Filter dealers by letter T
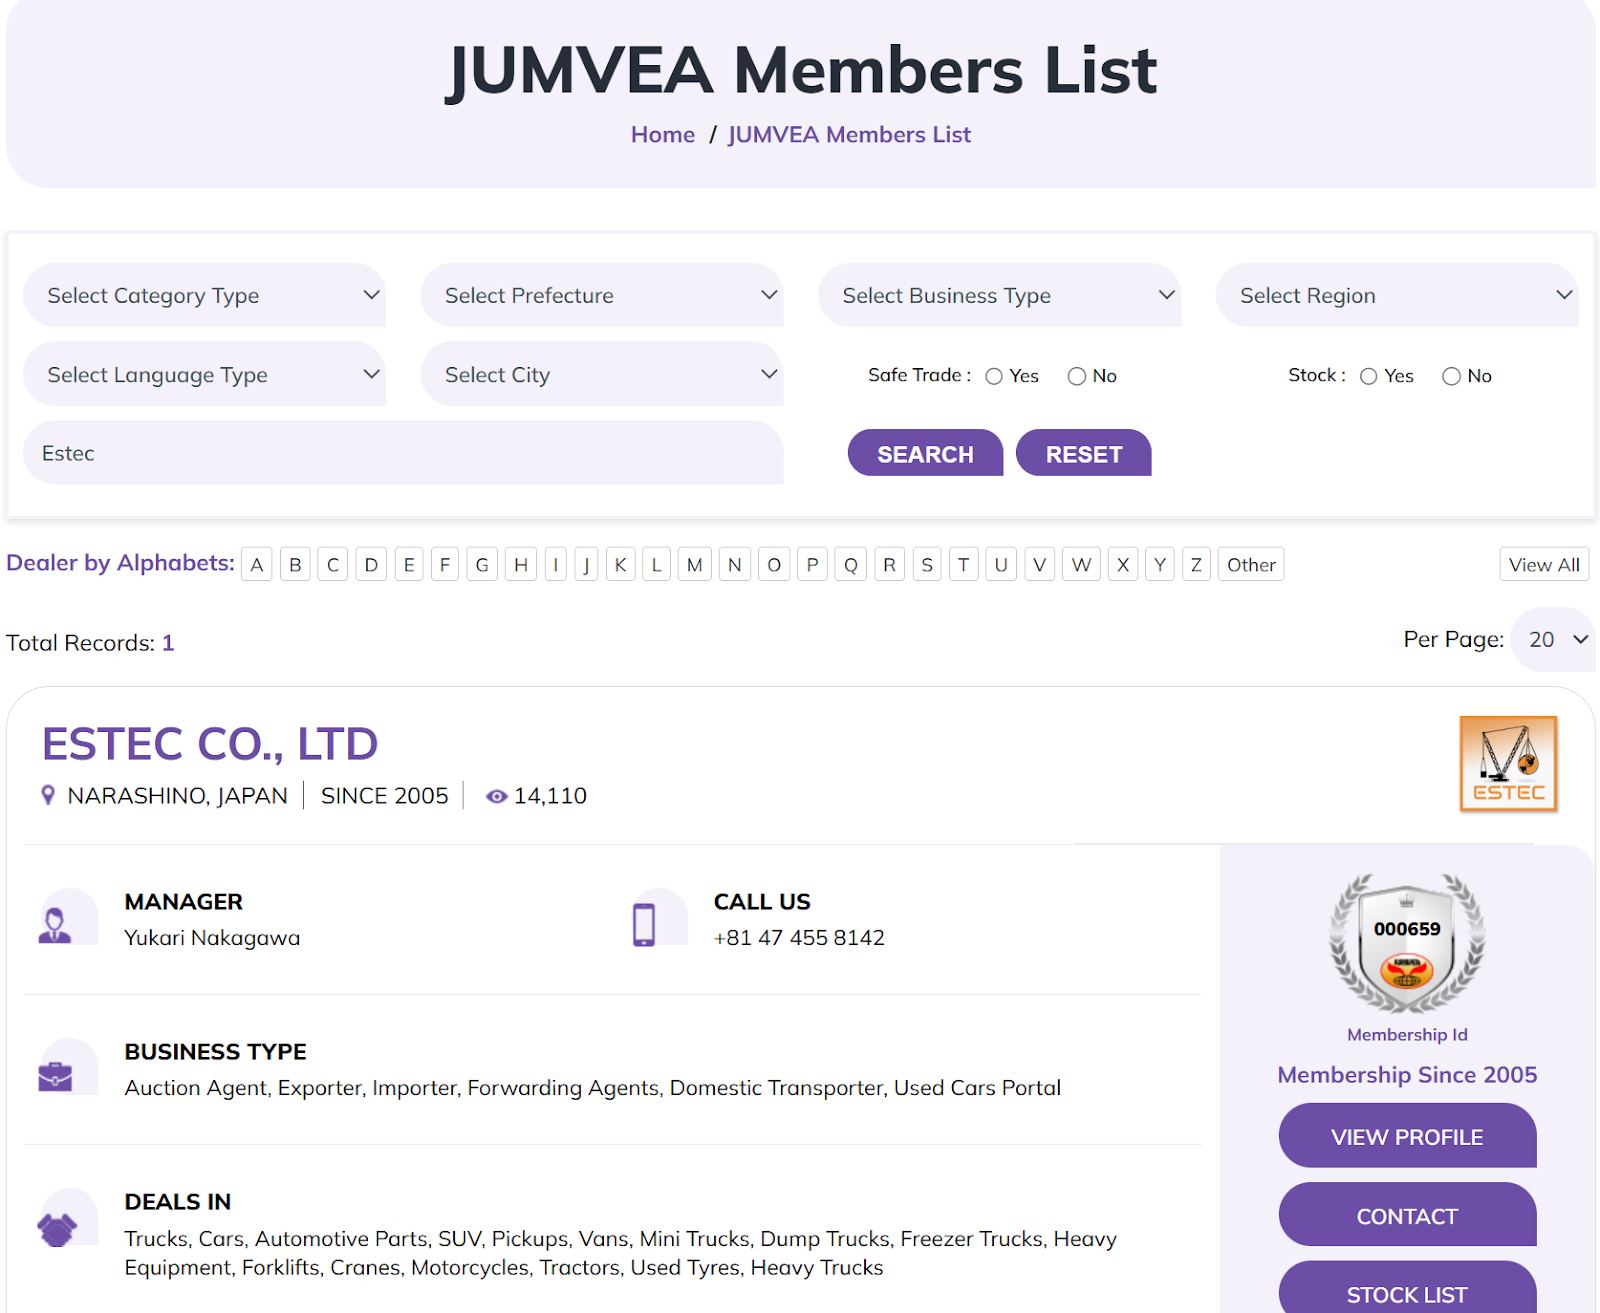1600x1313 pixels. 963,564
